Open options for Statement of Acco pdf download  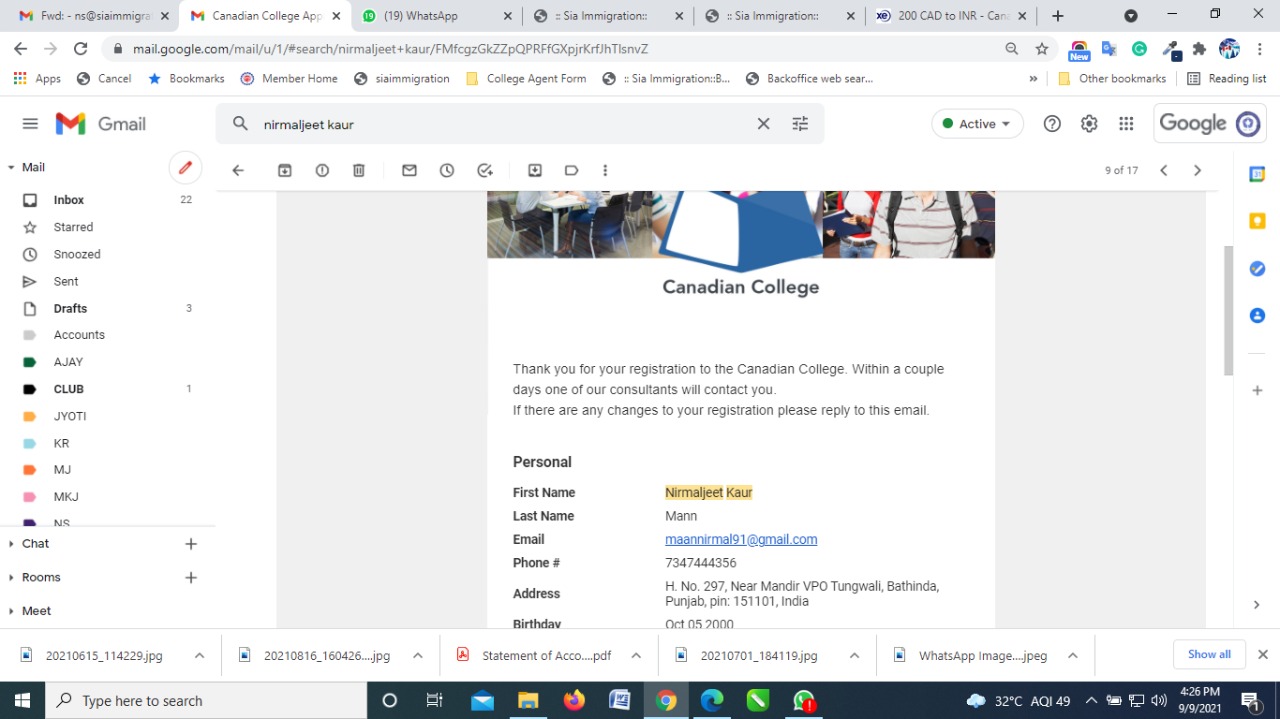[636, 656]
